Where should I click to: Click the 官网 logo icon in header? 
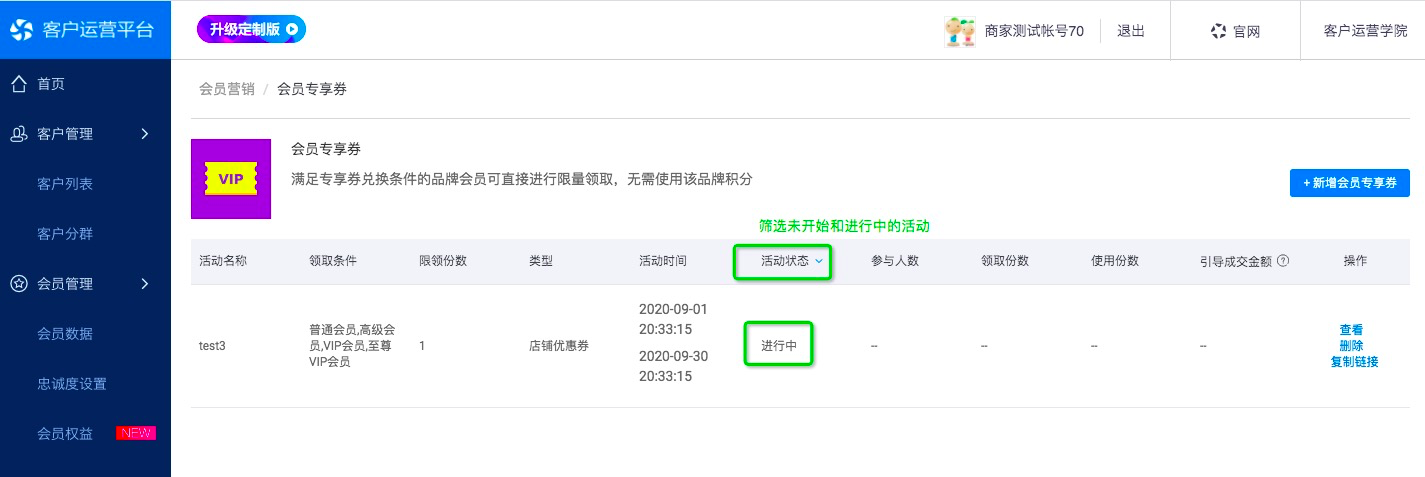1218,31
